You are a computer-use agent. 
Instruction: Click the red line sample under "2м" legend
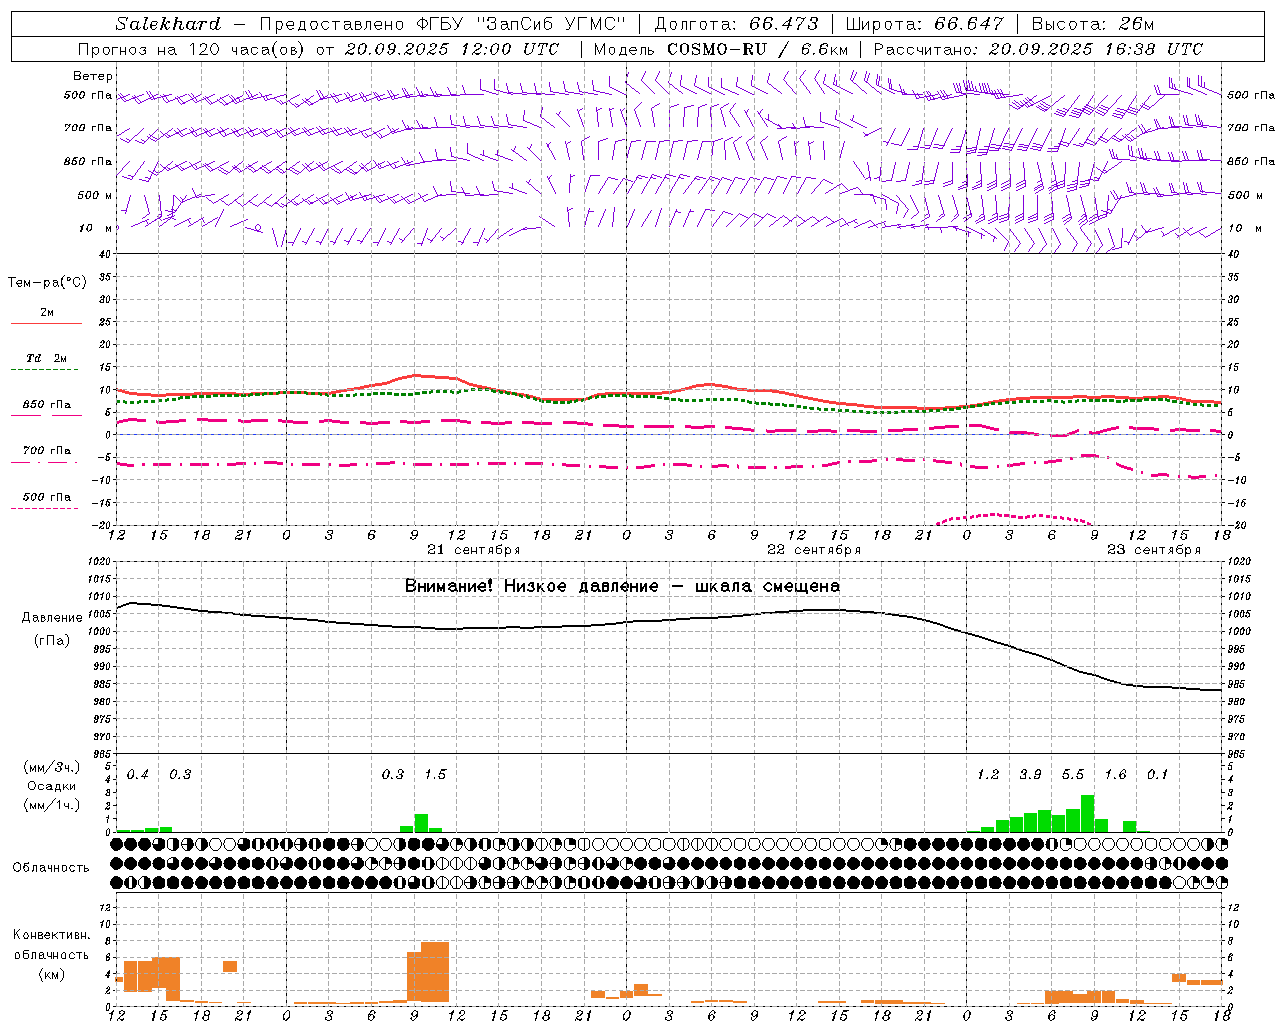tap(47, 323)
